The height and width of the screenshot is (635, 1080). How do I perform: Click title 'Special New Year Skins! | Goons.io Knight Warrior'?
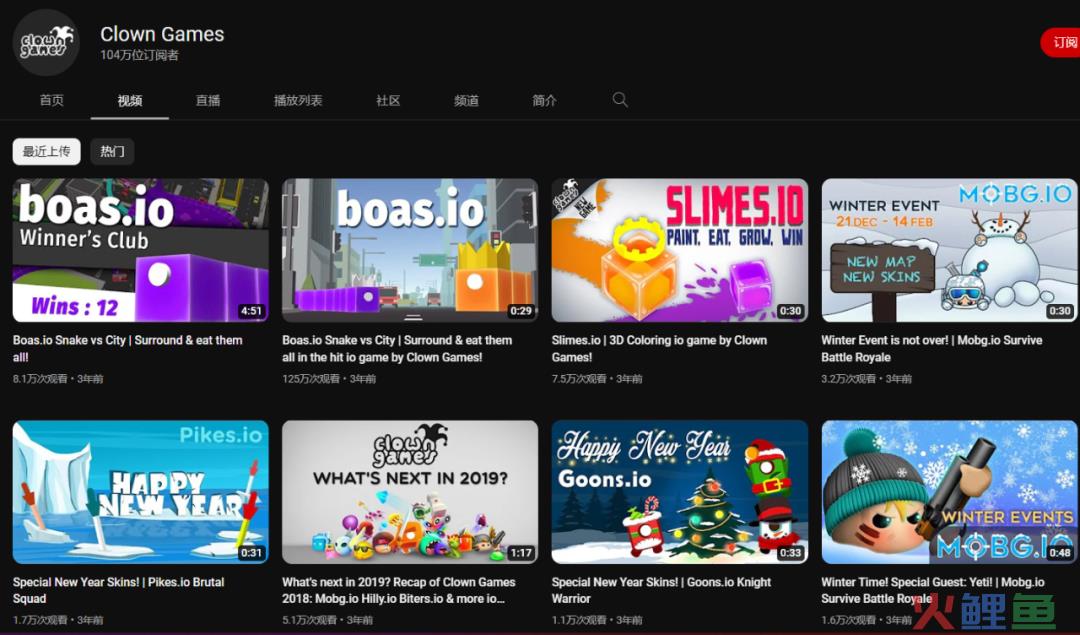(x=661, y=590)
